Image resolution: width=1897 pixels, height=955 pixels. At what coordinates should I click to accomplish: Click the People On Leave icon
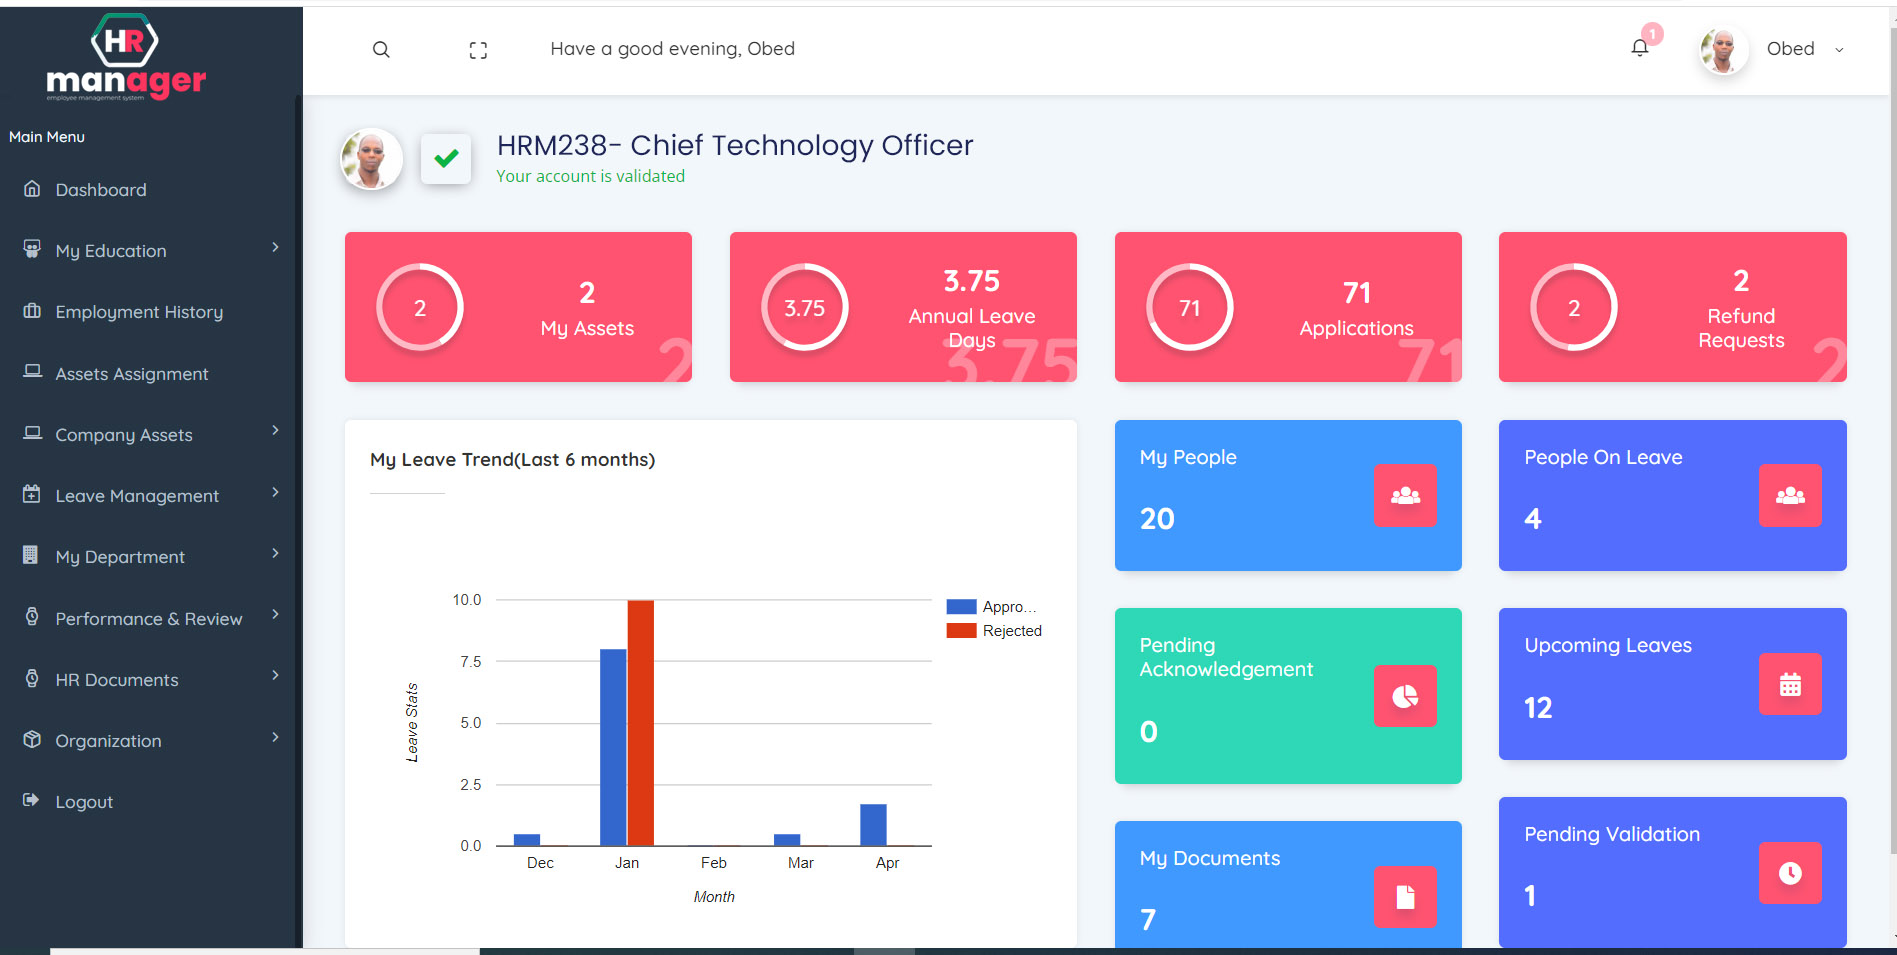[x=1789, y=495]
